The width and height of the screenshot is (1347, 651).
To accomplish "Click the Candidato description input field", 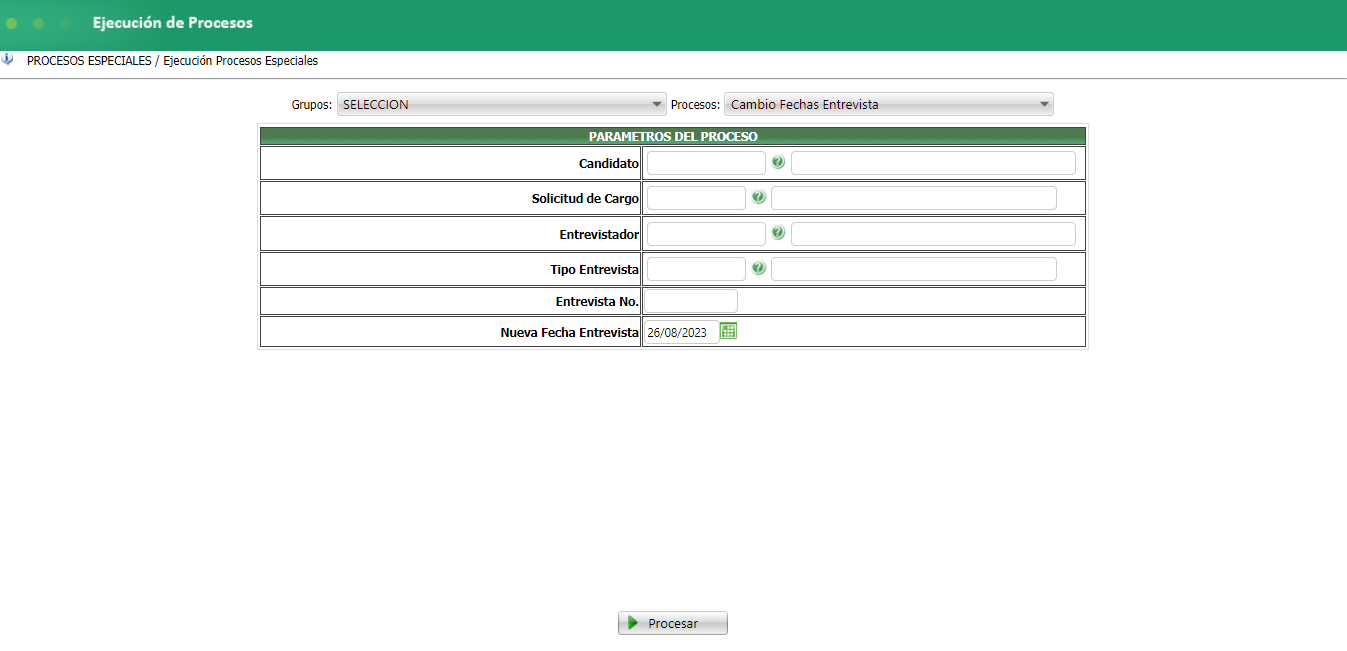I will (x=933, y=163).
